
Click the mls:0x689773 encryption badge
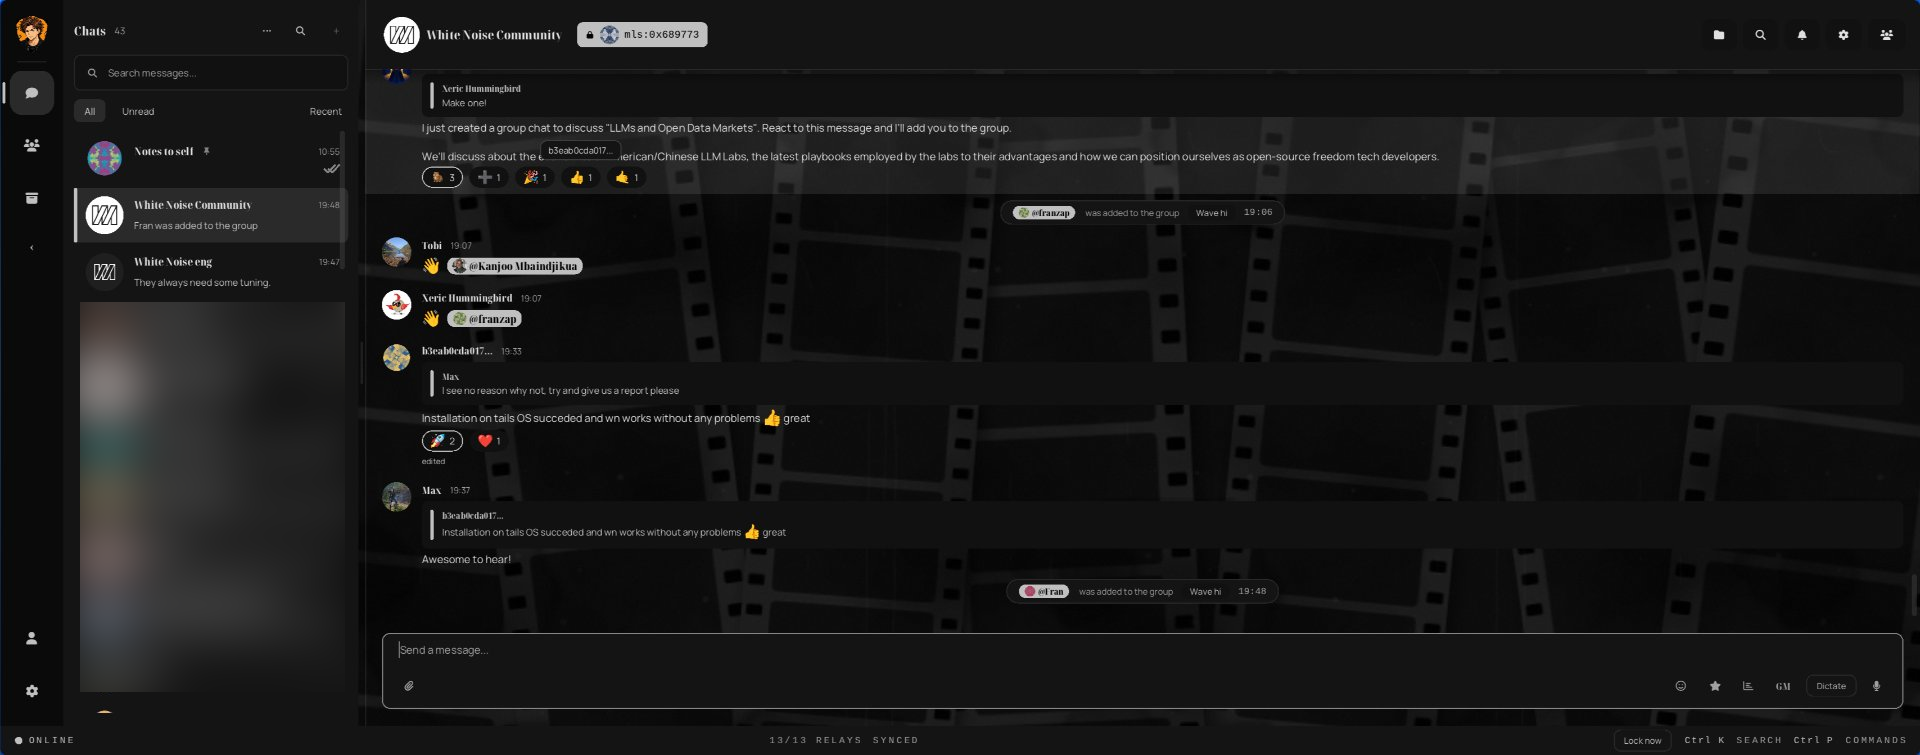tap(642, 35)
